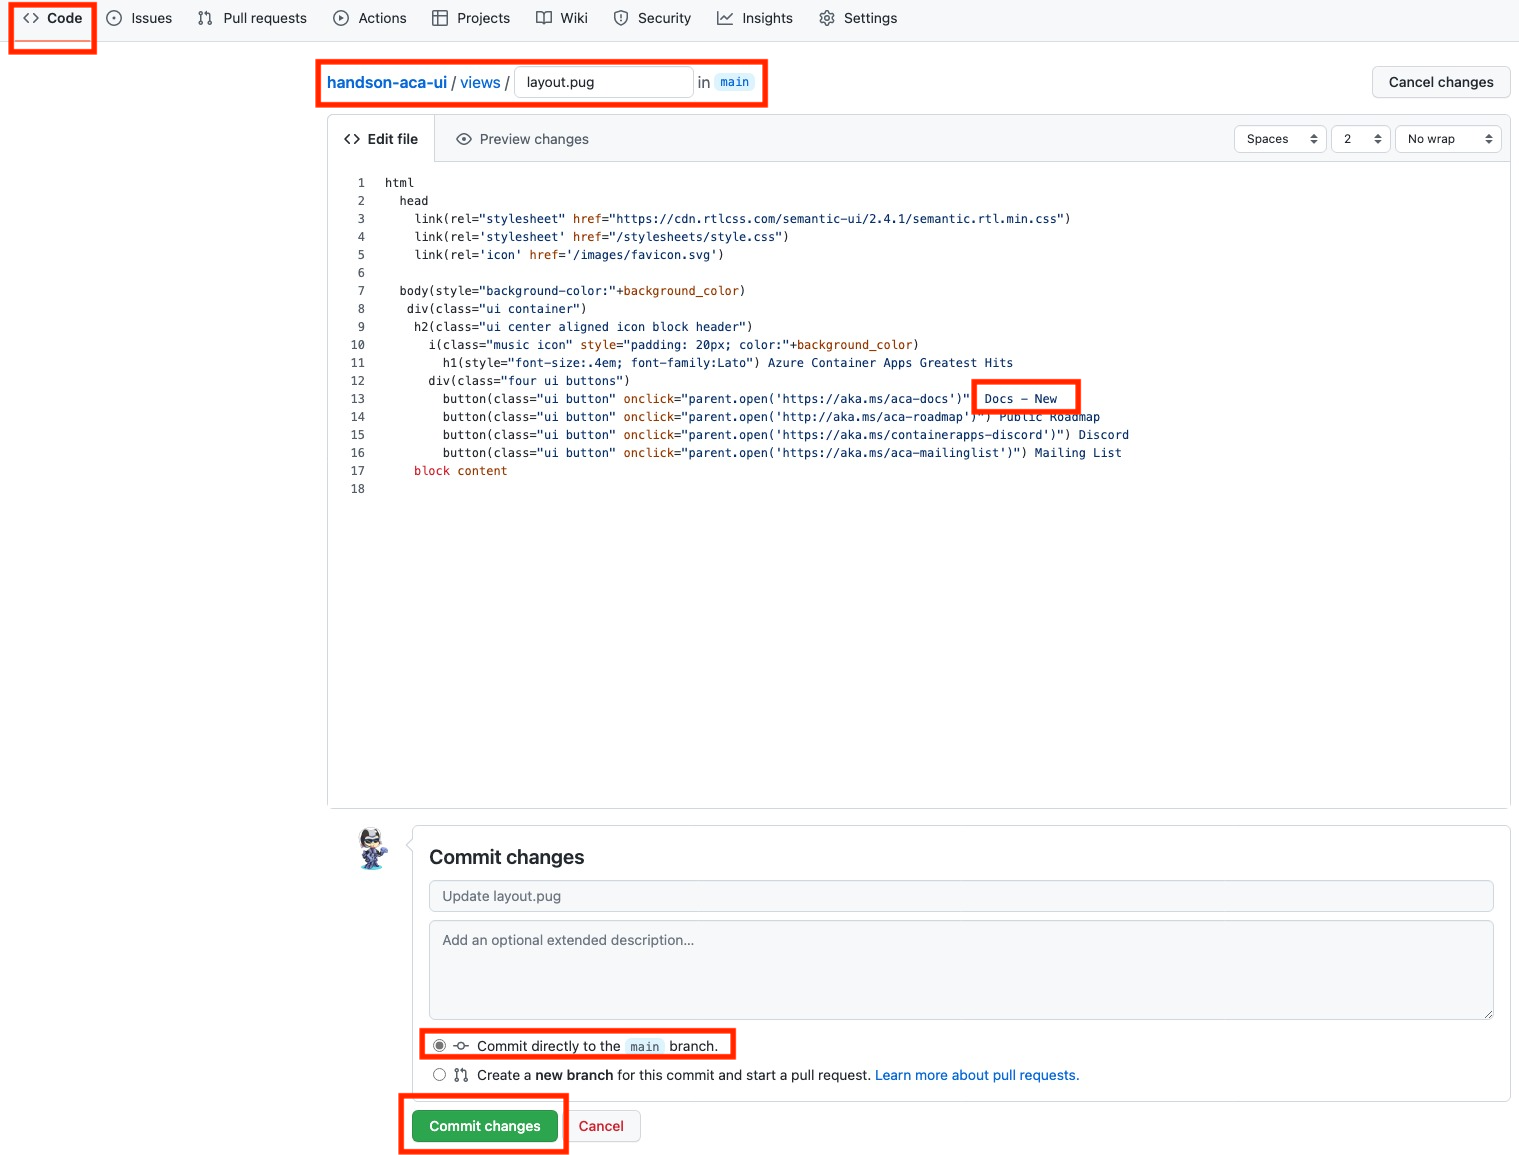The height and width of the screenshot is (1159, 1519).
Task: Click the Update layout.pug commit message field
Action: (961, 896)
